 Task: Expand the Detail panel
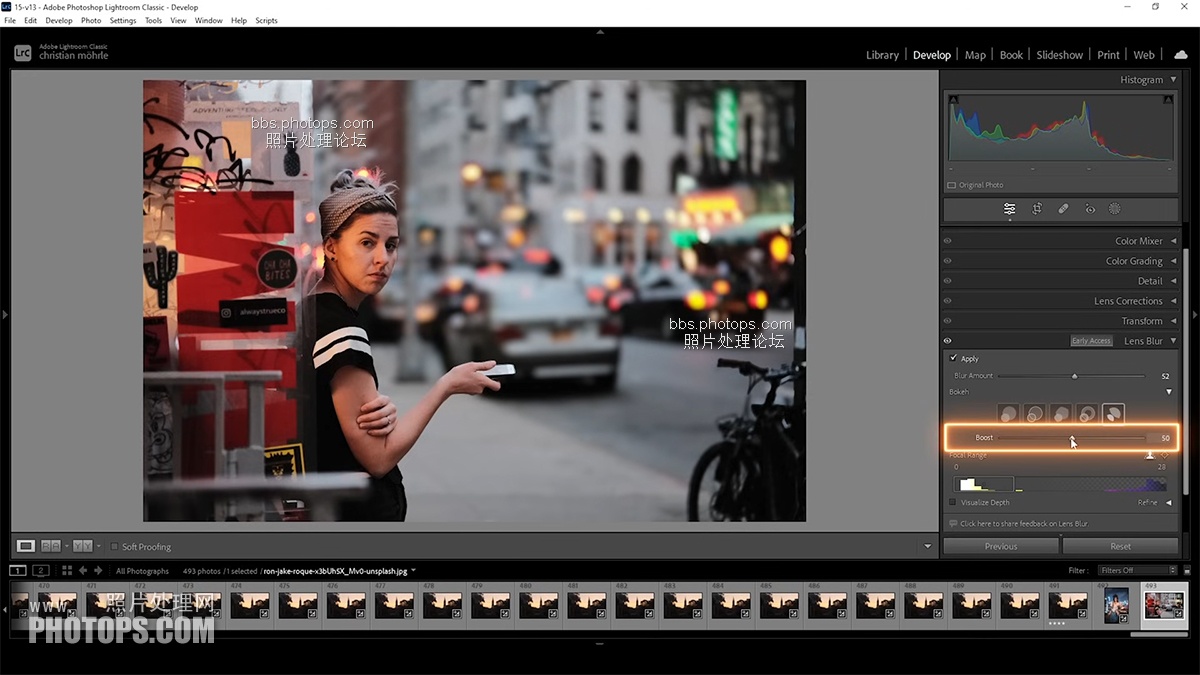click(x=1173, y=281)
